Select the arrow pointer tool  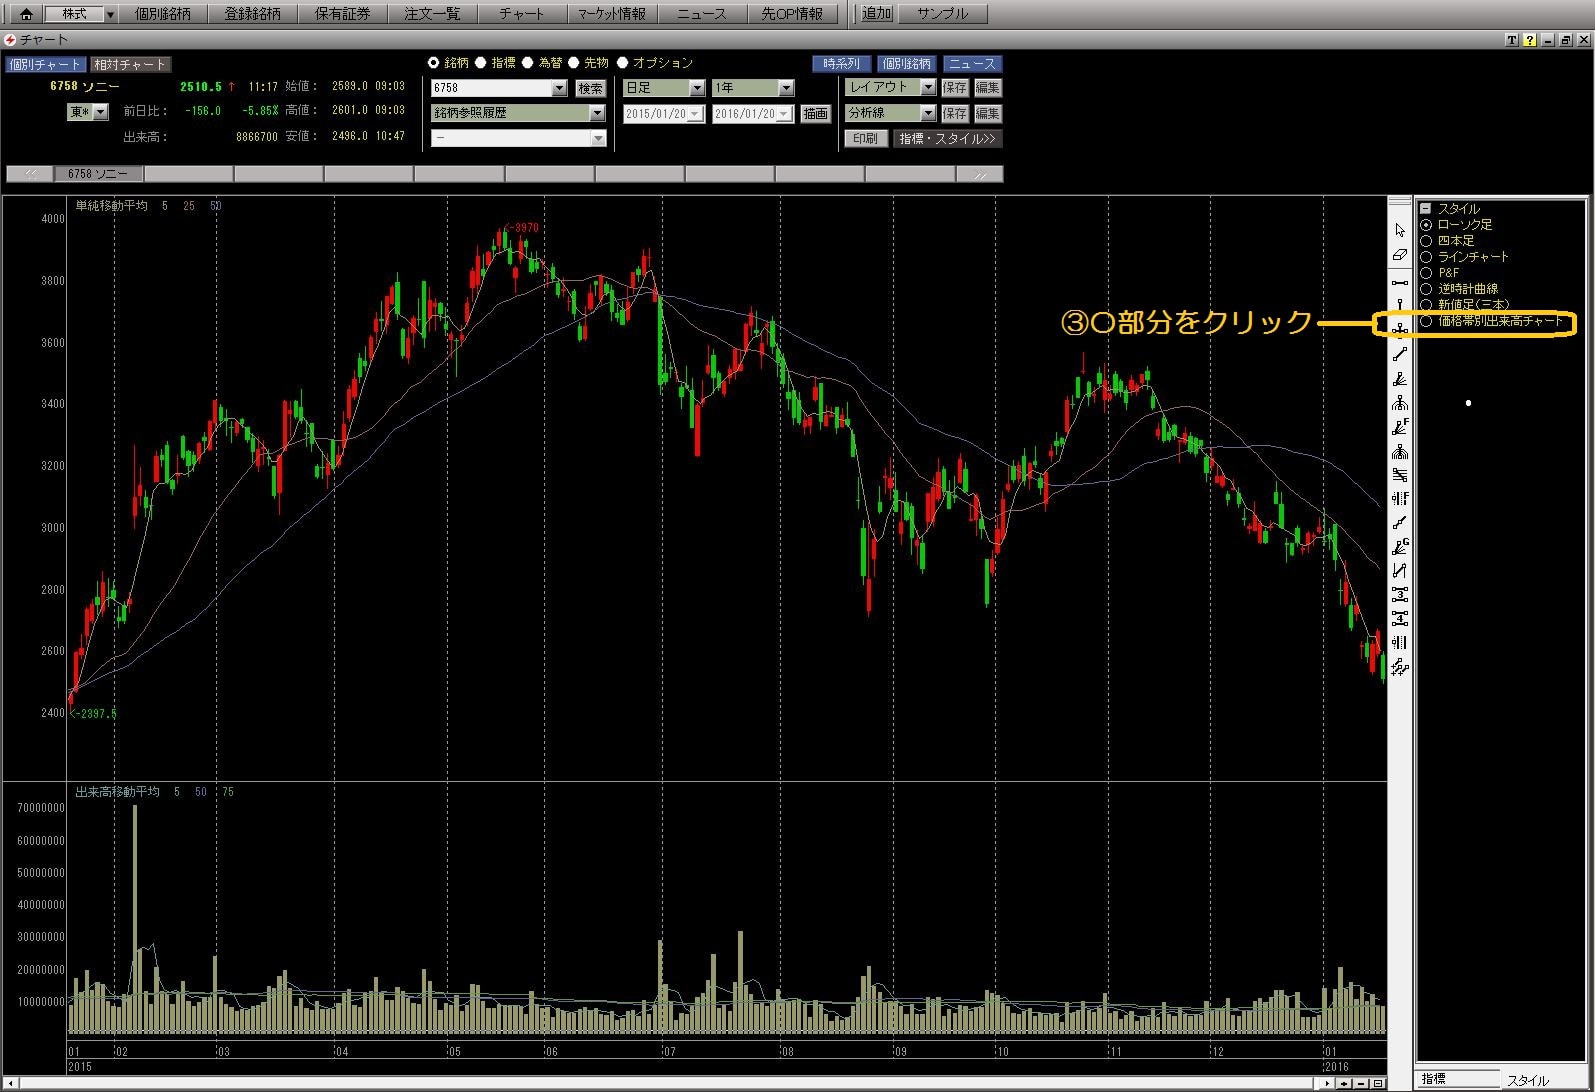pos(1399,230)
